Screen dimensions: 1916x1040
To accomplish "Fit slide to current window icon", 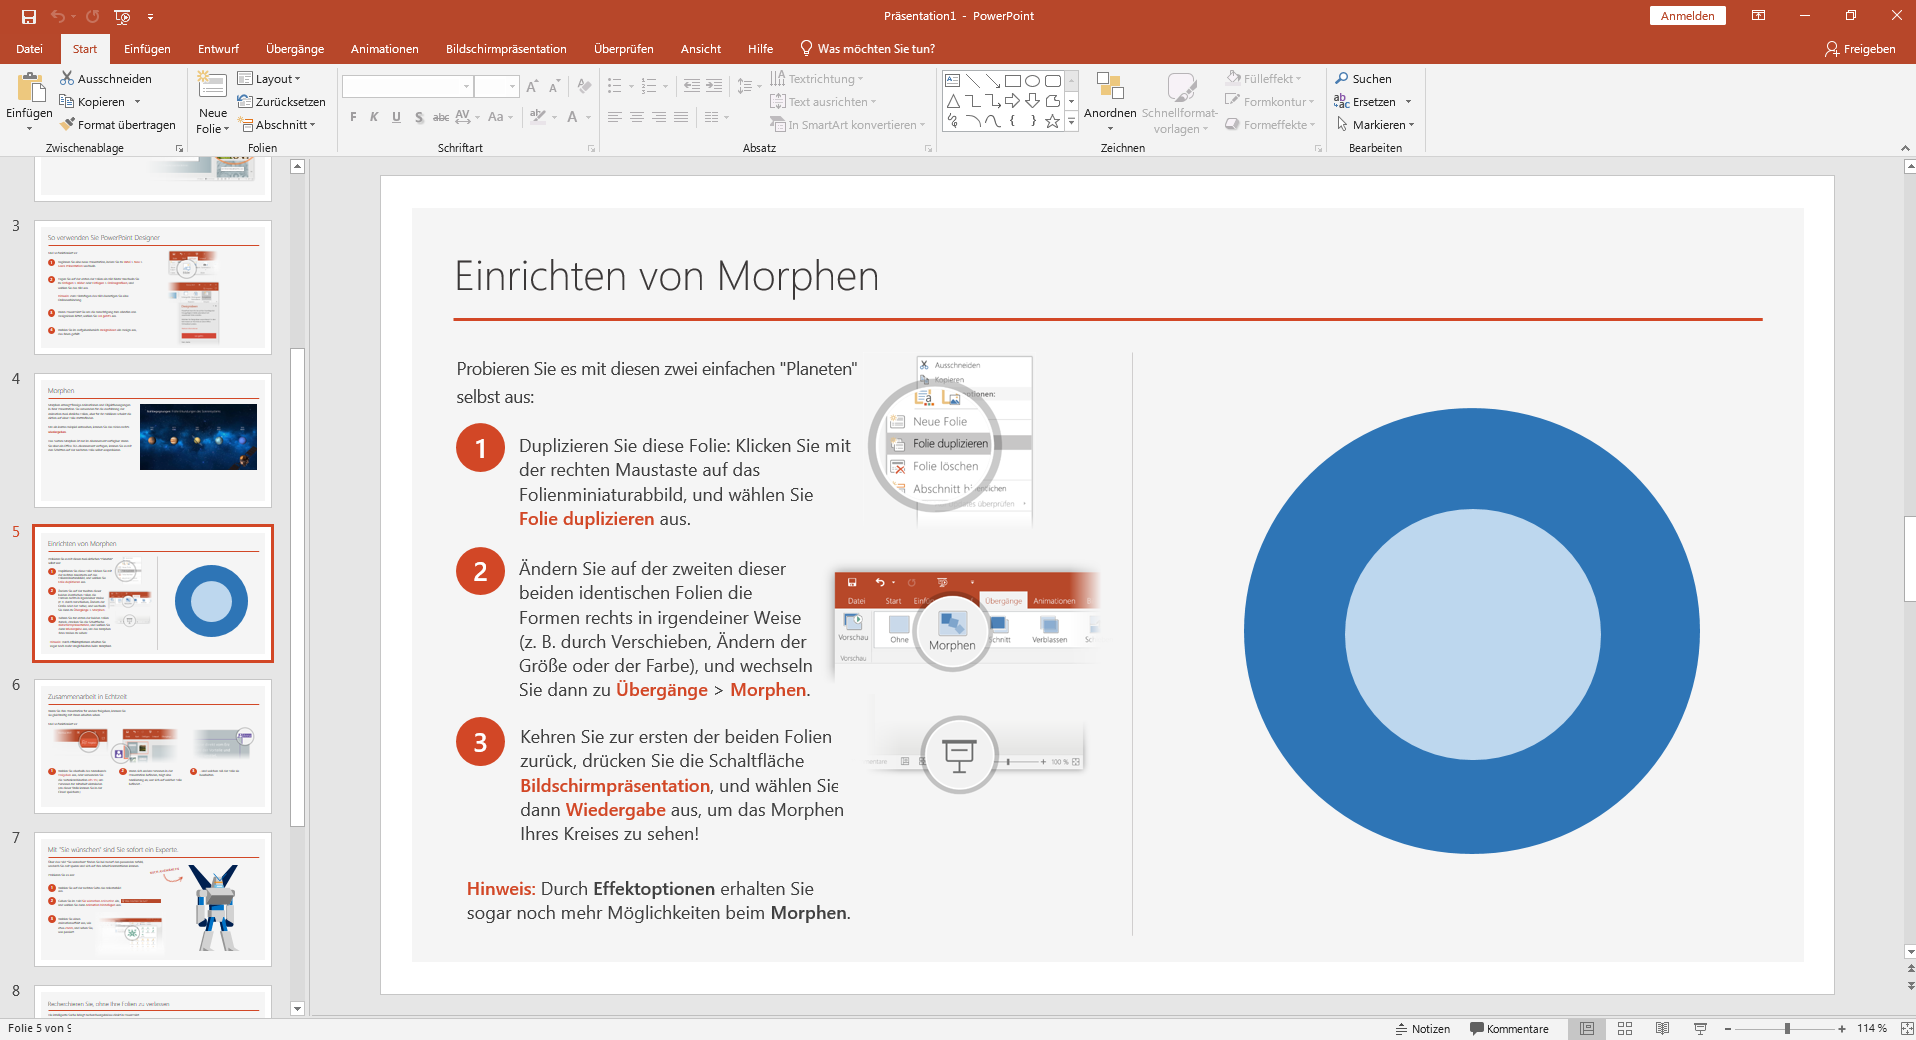I will tap(1906, 1028).
